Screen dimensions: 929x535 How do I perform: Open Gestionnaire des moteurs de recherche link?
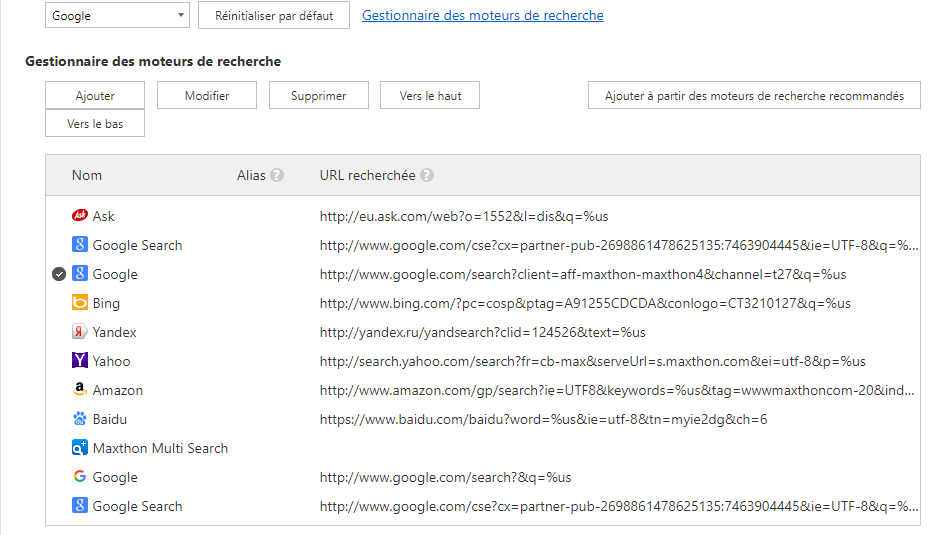(482, 16)
